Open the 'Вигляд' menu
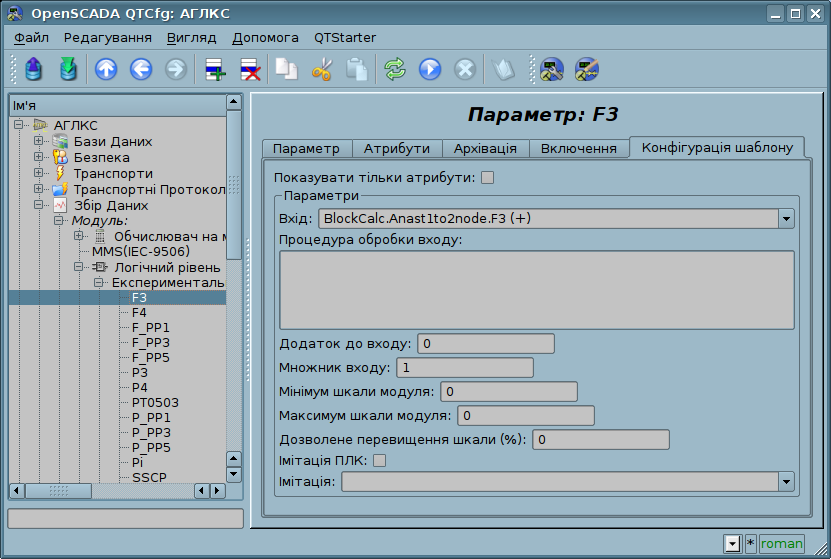Image resolution: width=831 pixels, height=559 pixels. (191, 37)
